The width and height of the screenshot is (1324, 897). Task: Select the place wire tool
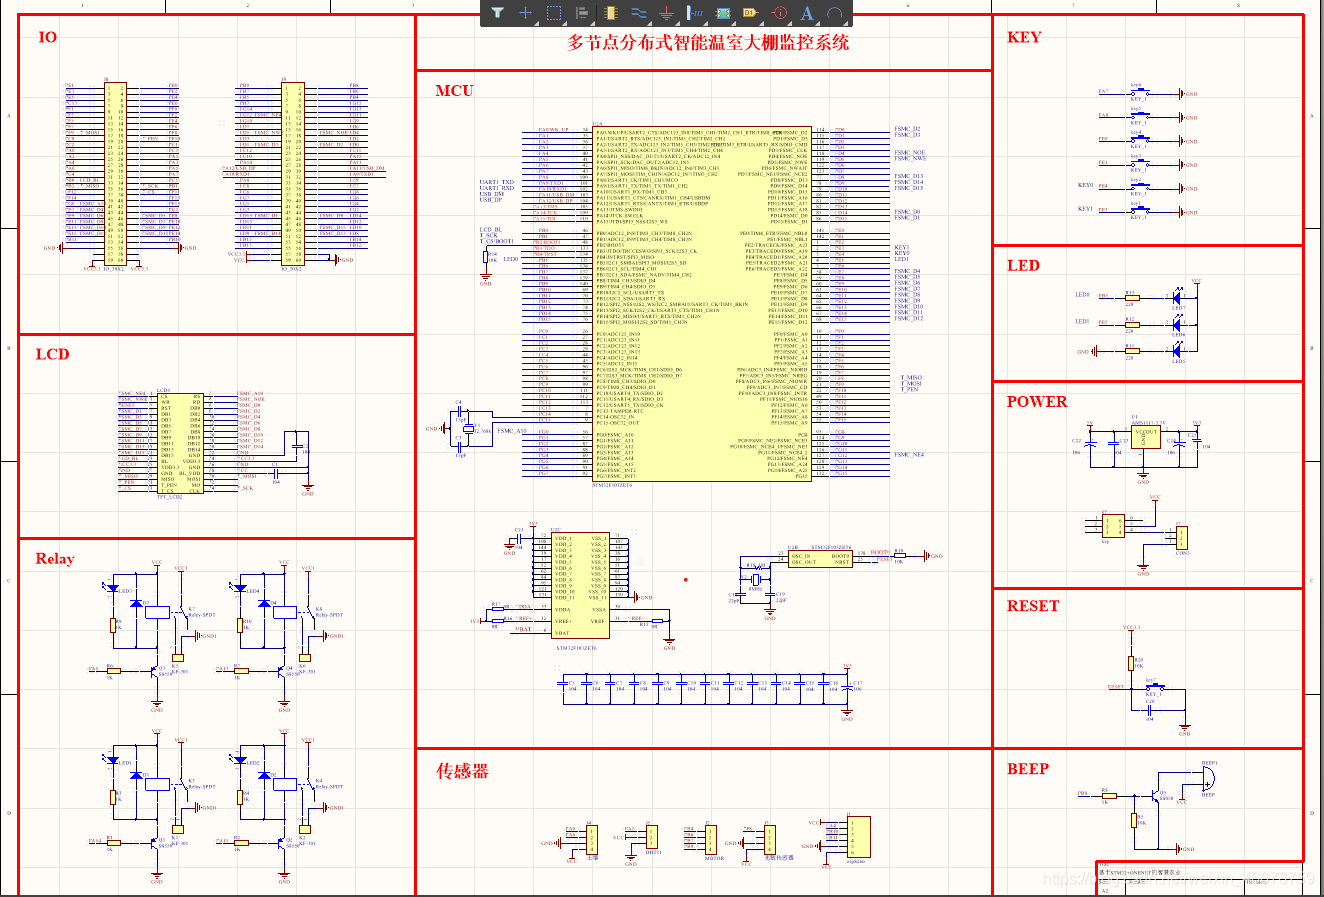click(x=640, y=13)
